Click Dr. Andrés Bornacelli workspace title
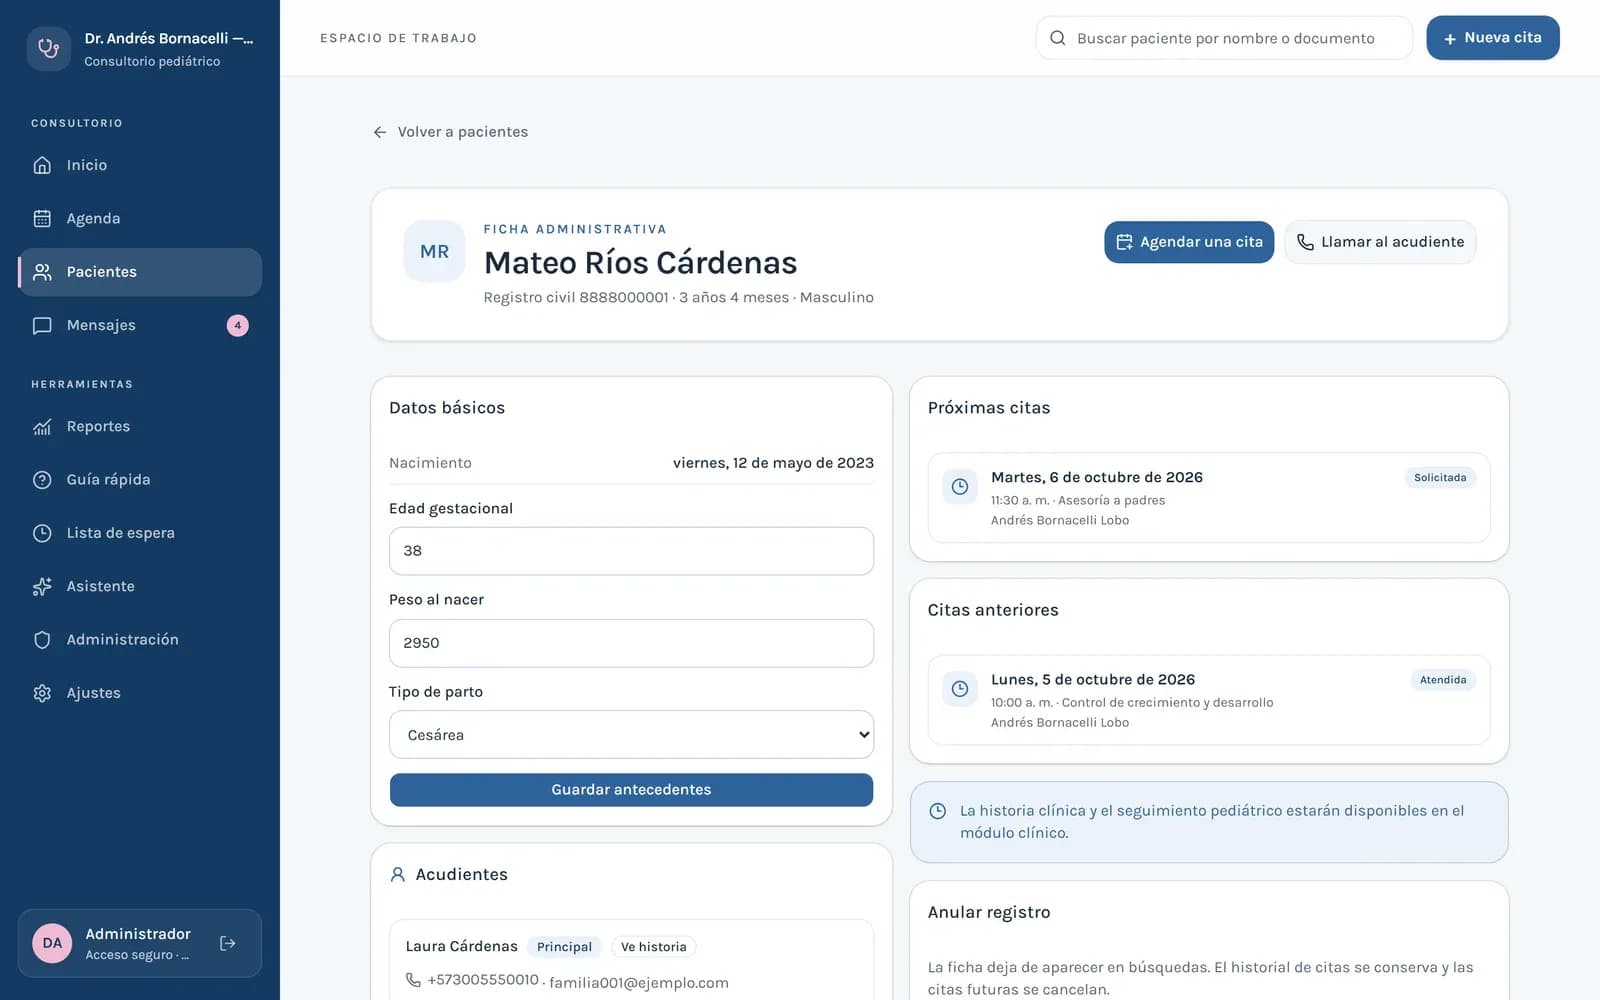The height and width of the screenshot is (1000, 1600). point(169,38)
